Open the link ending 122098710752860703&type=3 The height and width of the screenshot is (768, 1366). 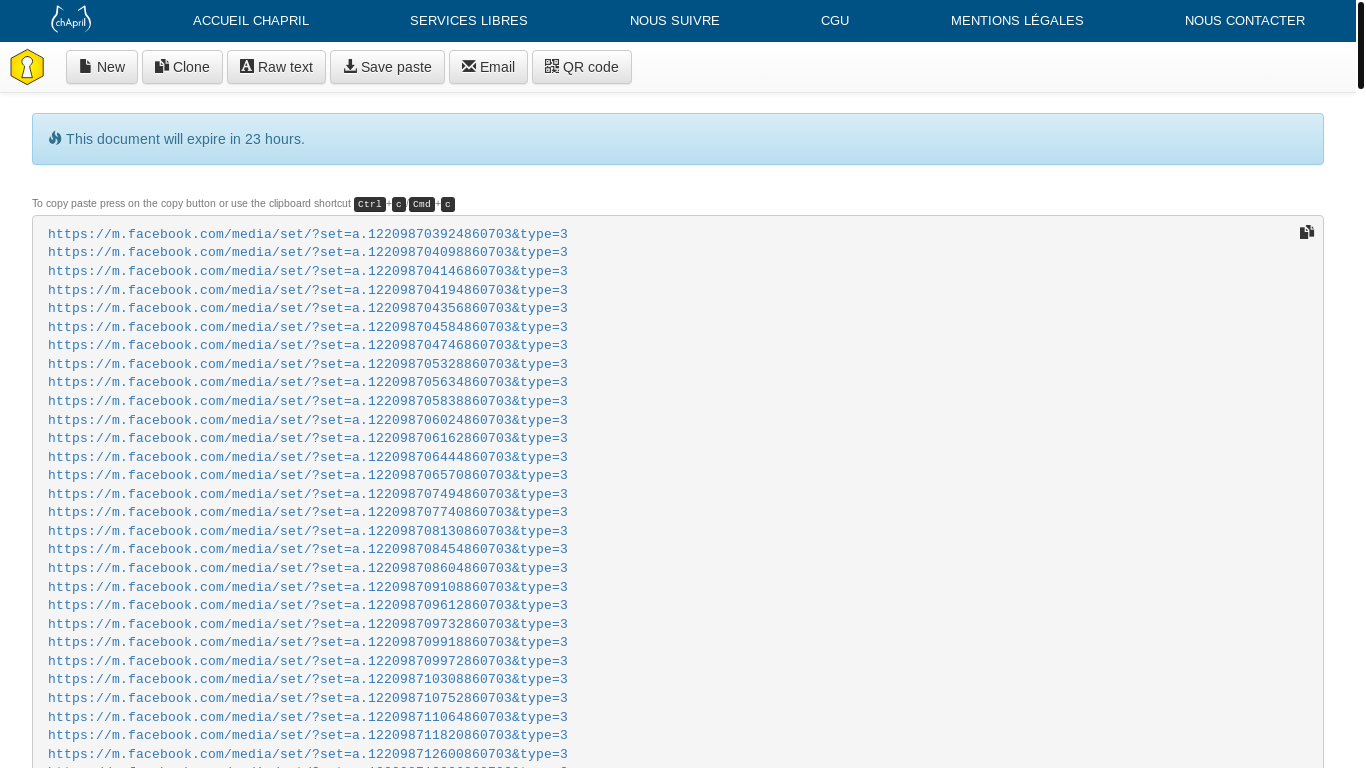[308, 698]
